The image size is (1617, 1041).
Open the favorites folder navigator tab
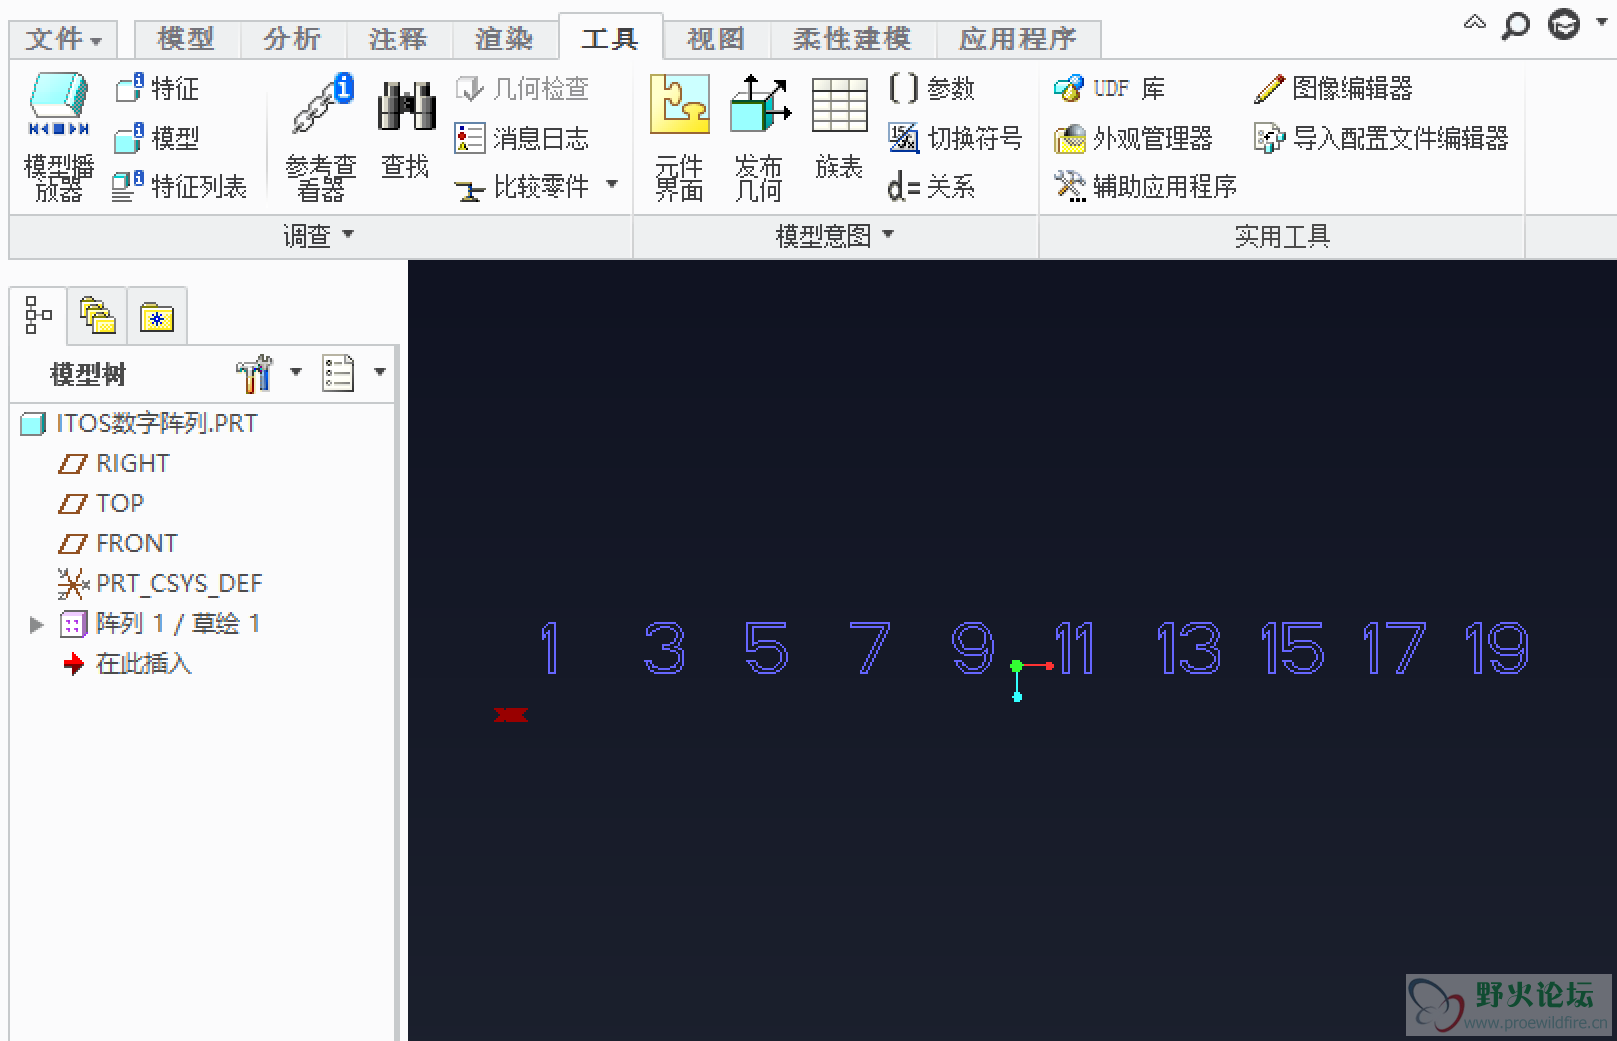point(157,316)
